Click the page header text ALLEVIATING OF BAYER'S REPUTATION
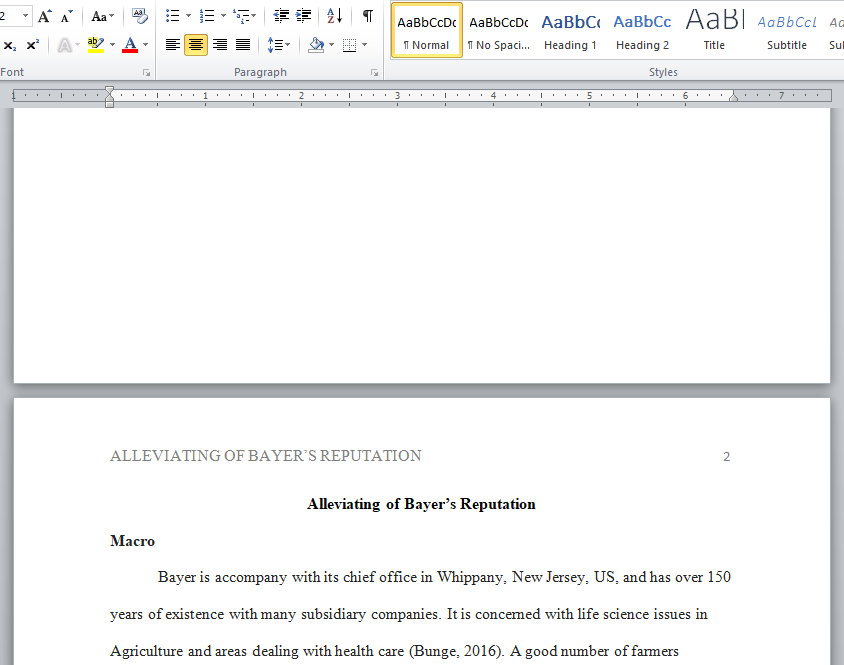844x665 pixels. [266, 456]
